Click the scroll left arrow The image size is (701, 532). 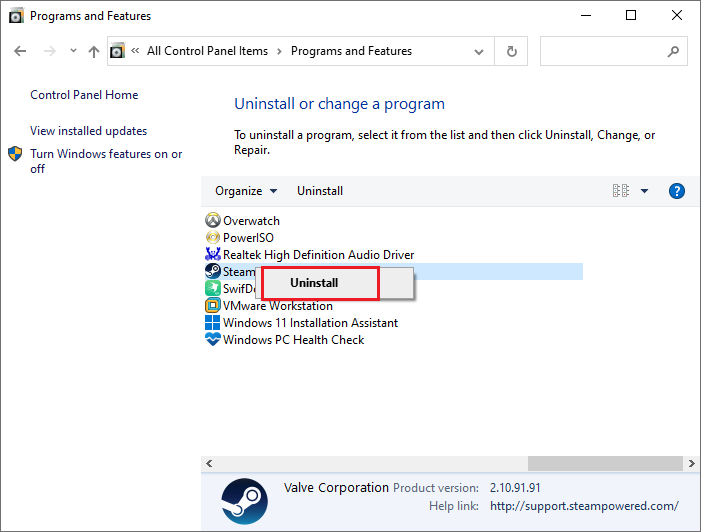coord(209,464)
